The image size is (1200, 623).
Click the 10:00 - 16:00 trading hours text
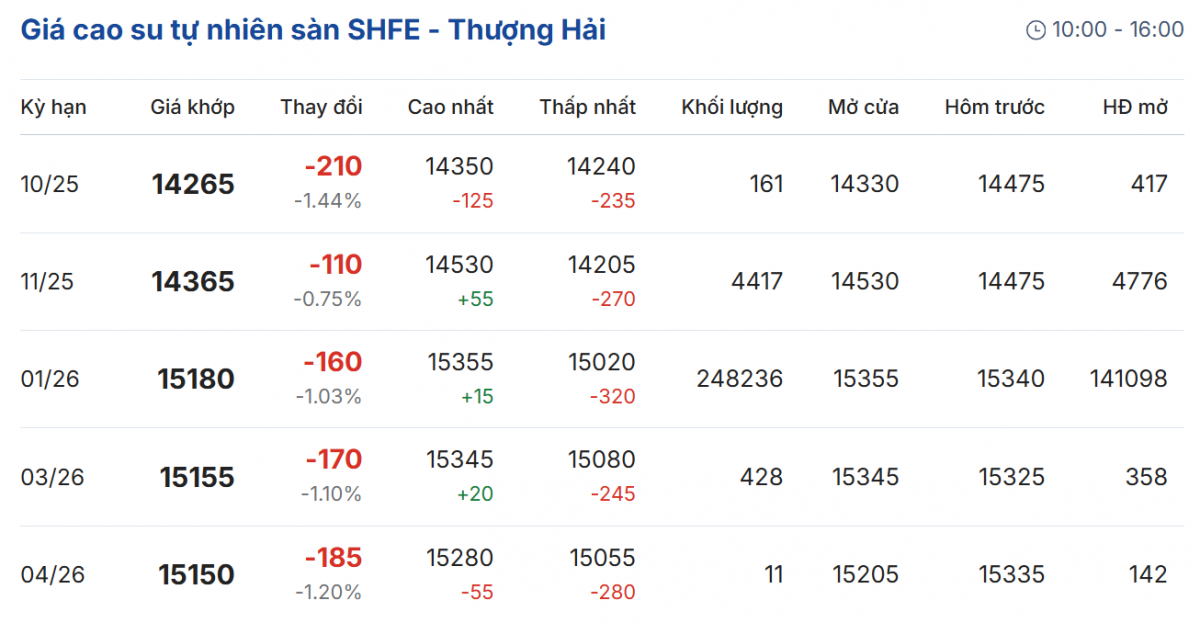[1117, 30]
